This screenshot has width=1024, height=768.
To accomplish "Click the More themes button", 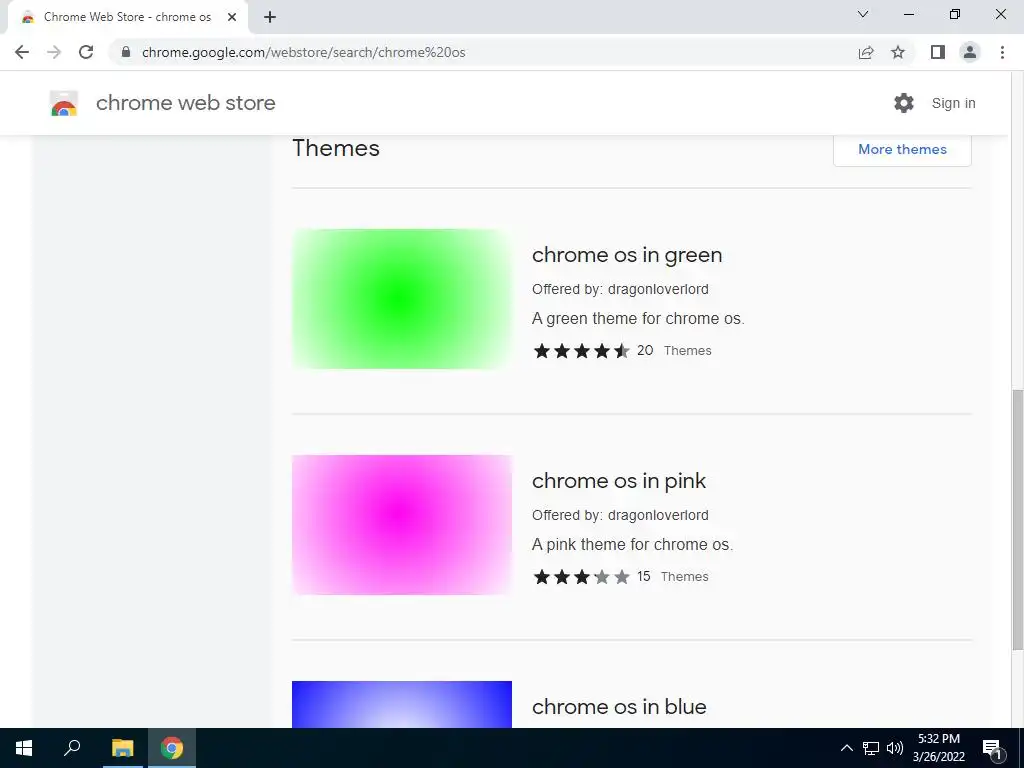I will coord(903,150).
